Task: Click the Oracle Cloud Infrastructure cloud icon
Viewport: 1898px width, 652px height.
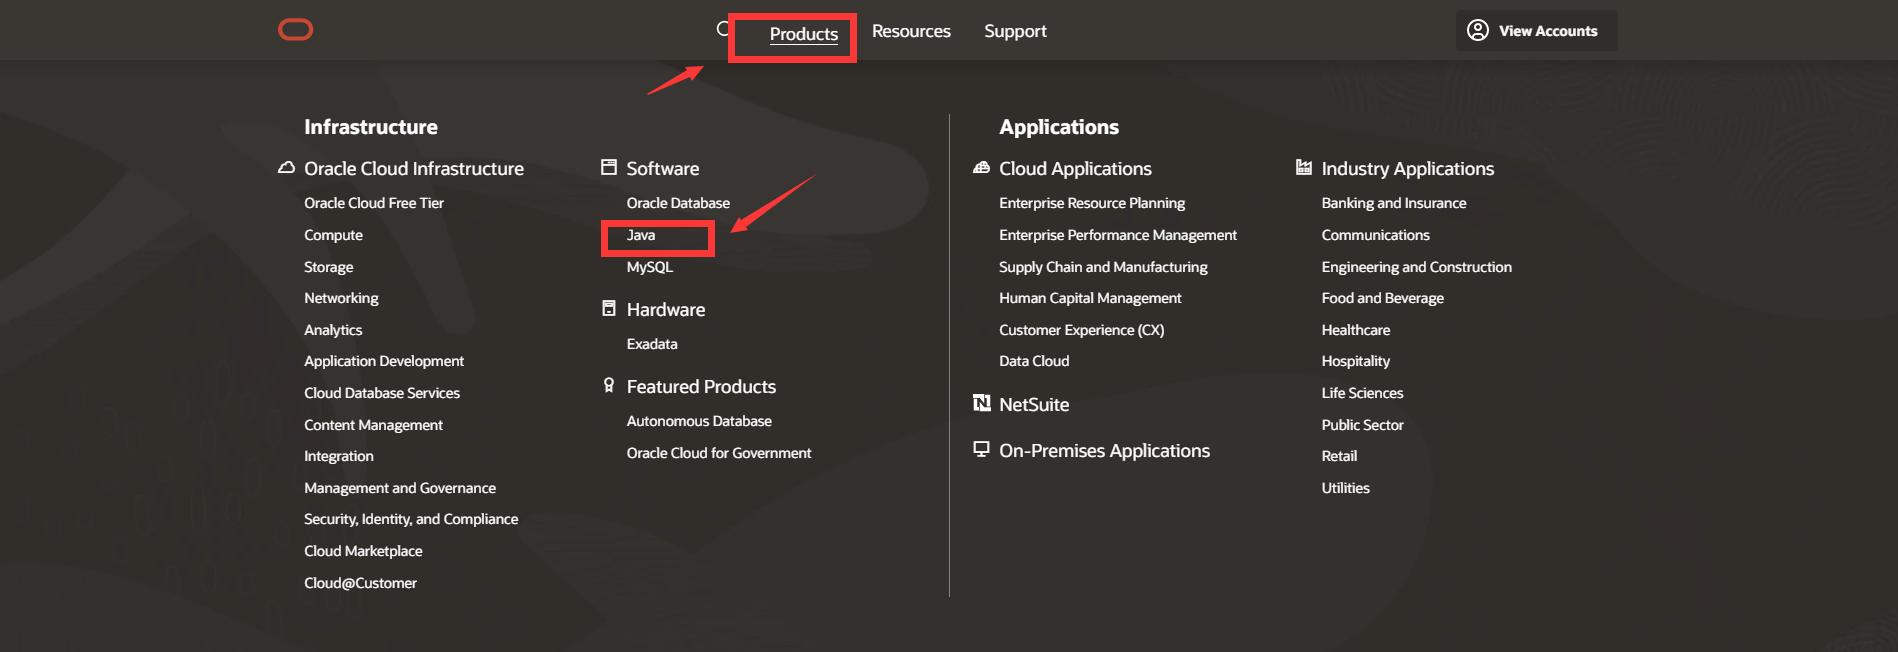Action: click(286, 168)
